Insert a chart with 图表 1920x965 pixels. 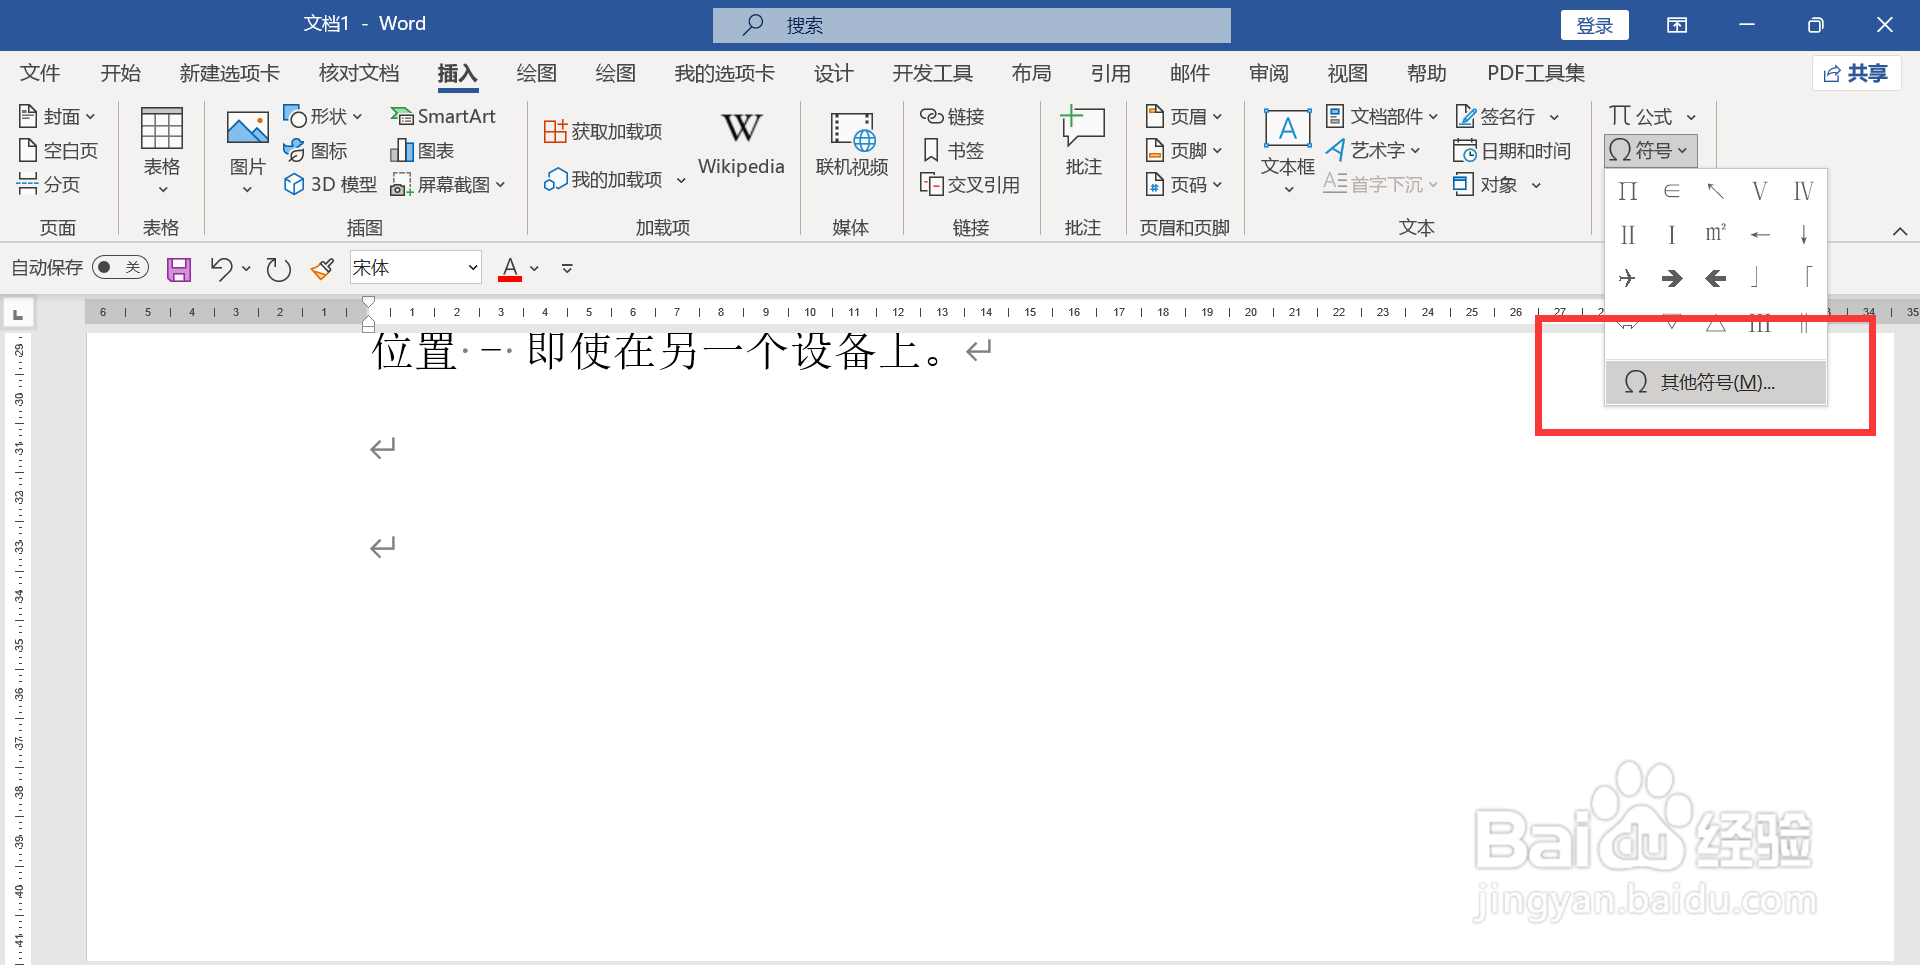(x=422, y=151)
